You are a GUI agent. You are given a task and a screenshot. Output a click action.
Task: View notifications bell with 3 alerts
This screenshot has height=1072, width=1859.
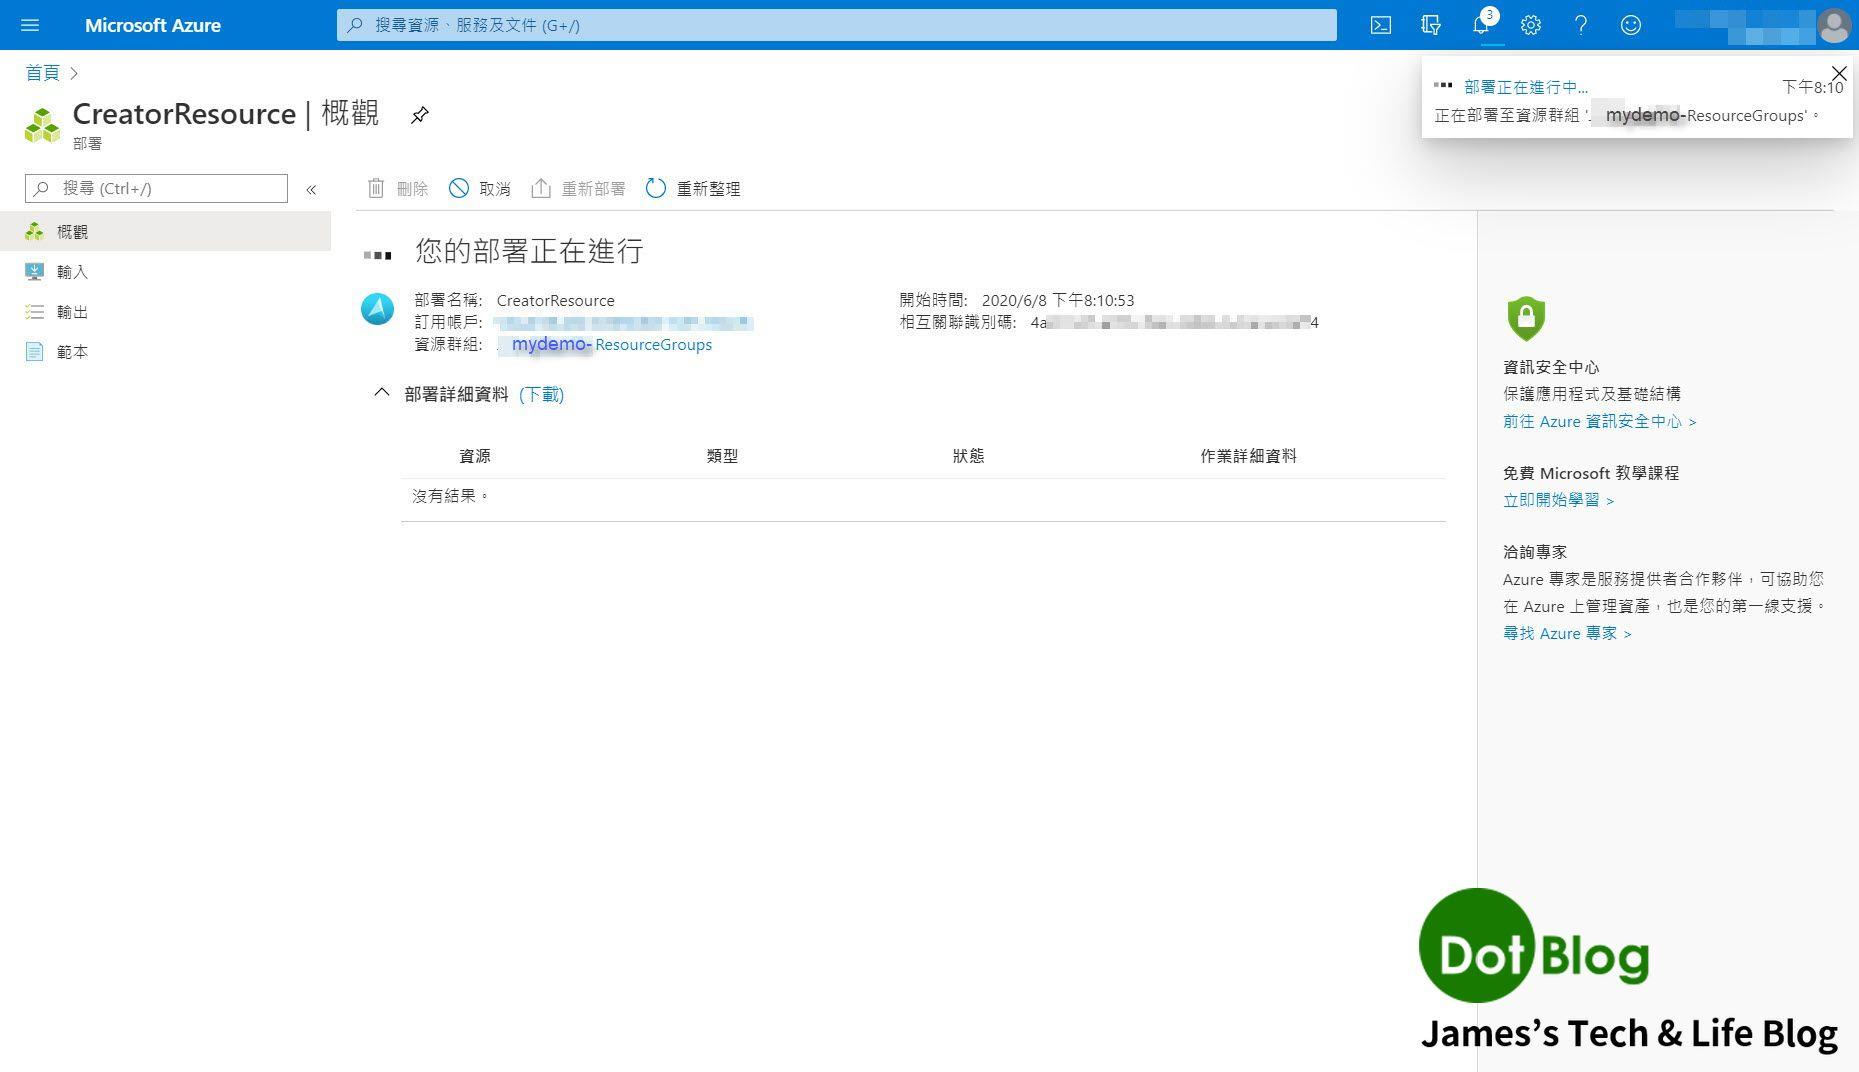click(x=1481, y=25)
